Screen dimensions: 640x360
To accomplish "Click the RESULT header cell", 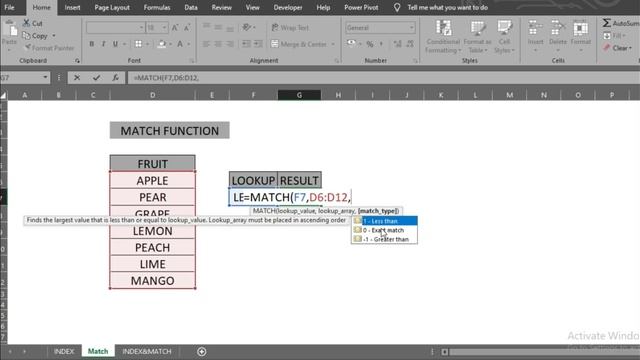I will (x=299, y=180).
